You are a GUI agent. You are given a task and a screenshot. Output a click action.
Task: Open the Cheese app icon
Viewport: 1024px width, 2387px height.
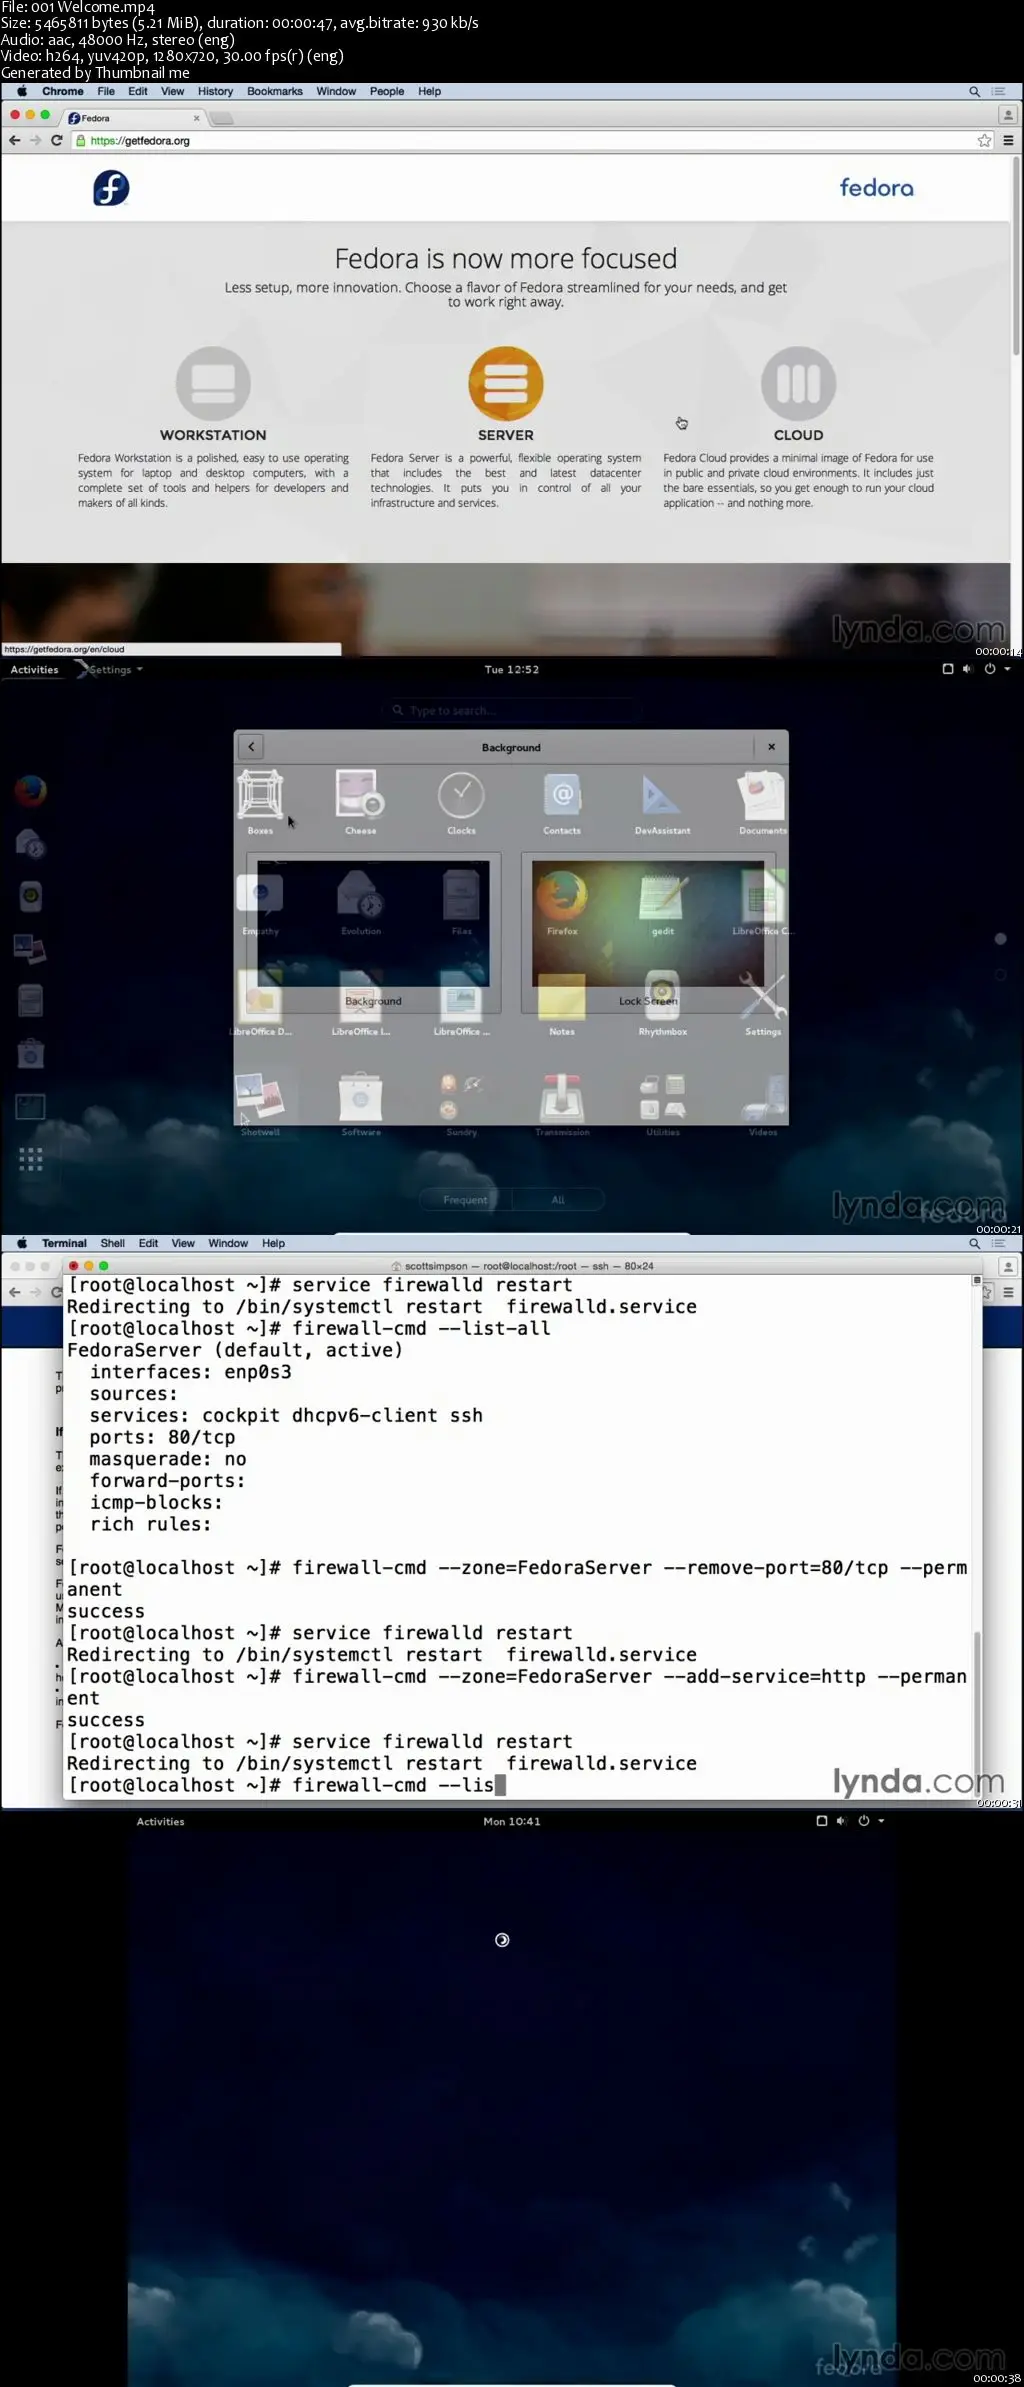(360, 796)
